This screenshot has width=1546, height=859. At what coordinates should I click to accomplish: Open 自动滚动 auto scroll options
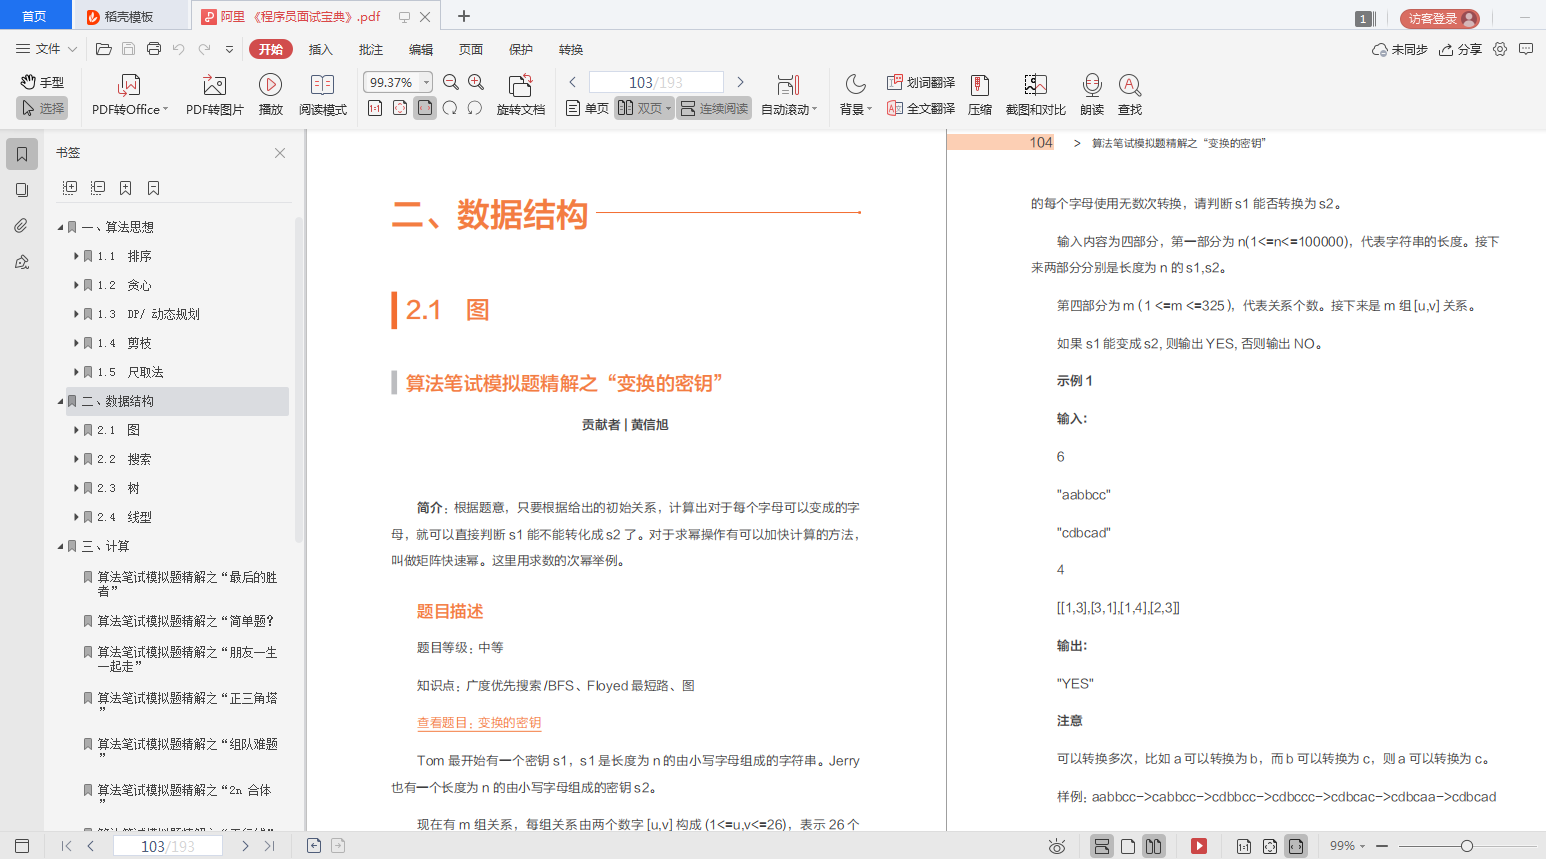(789, 96)
